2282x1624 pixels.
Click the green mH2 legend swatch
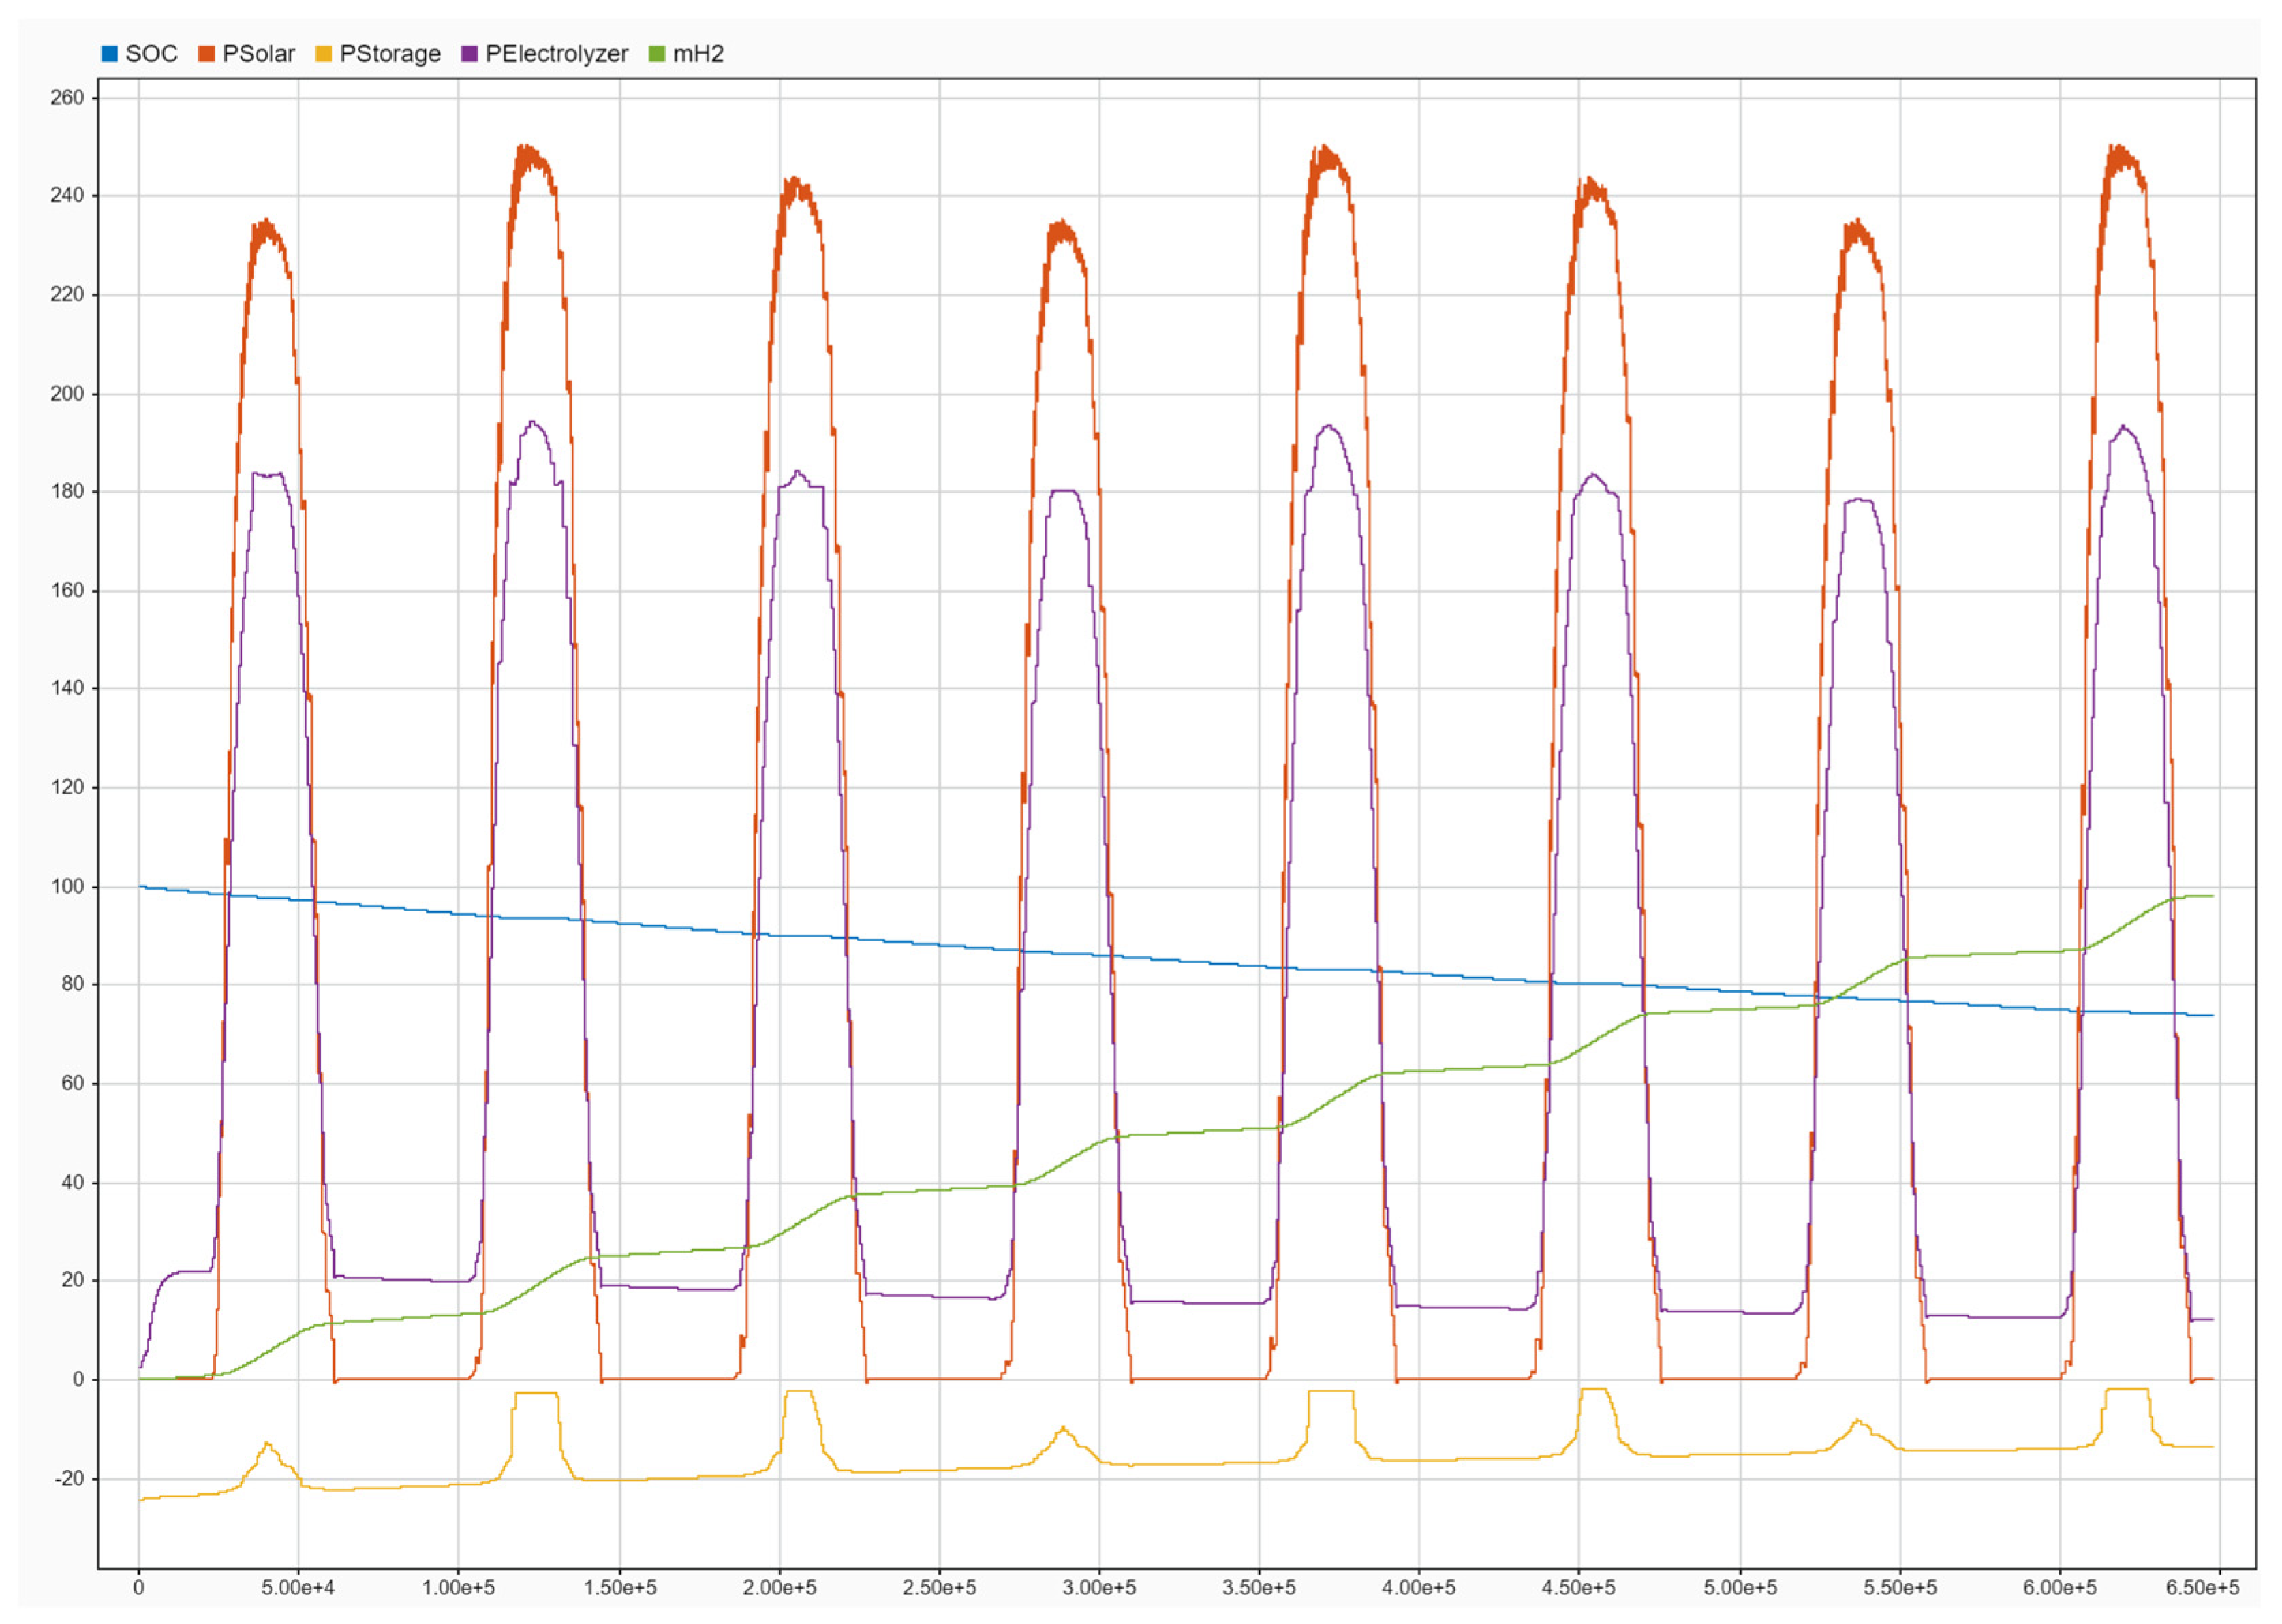[657, 54]
